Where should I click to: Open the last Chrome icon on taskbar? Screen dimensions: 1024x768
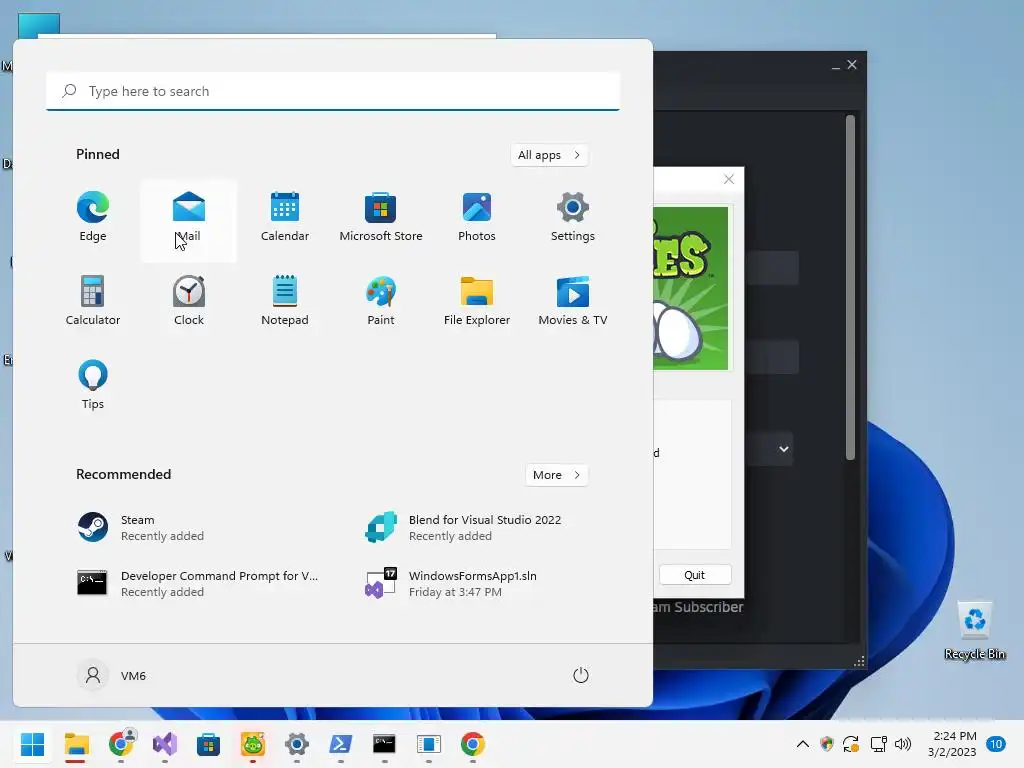473,744
